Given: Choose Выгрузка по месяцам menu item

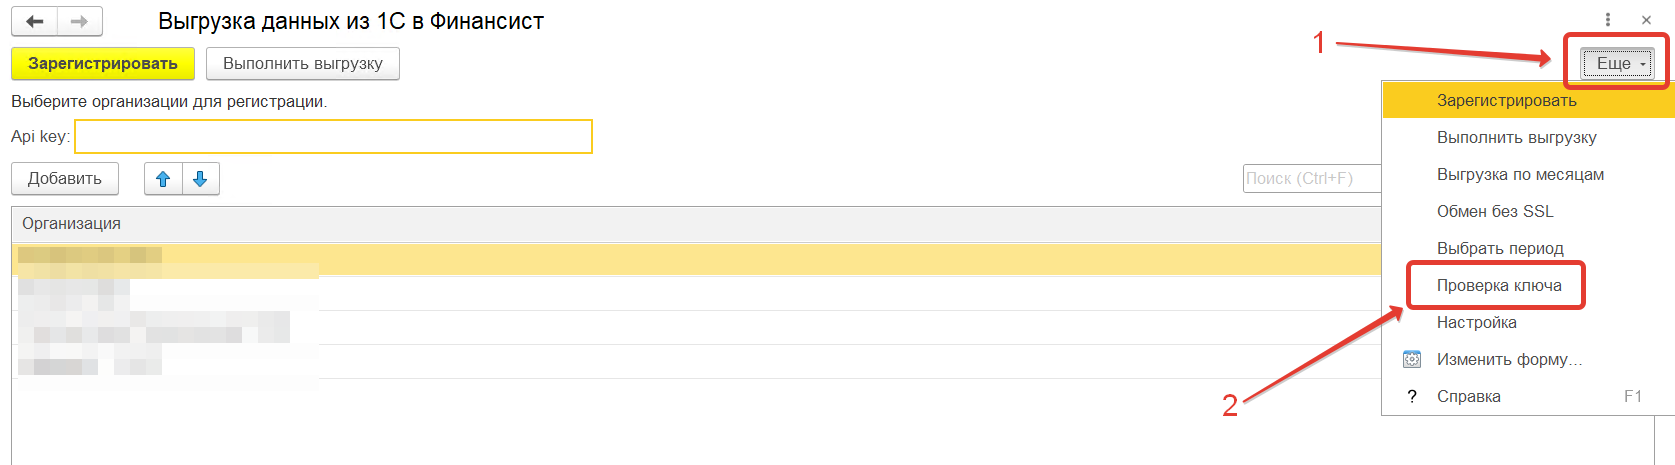Looking at the screenshot, I should click(x=1520, y=175).
